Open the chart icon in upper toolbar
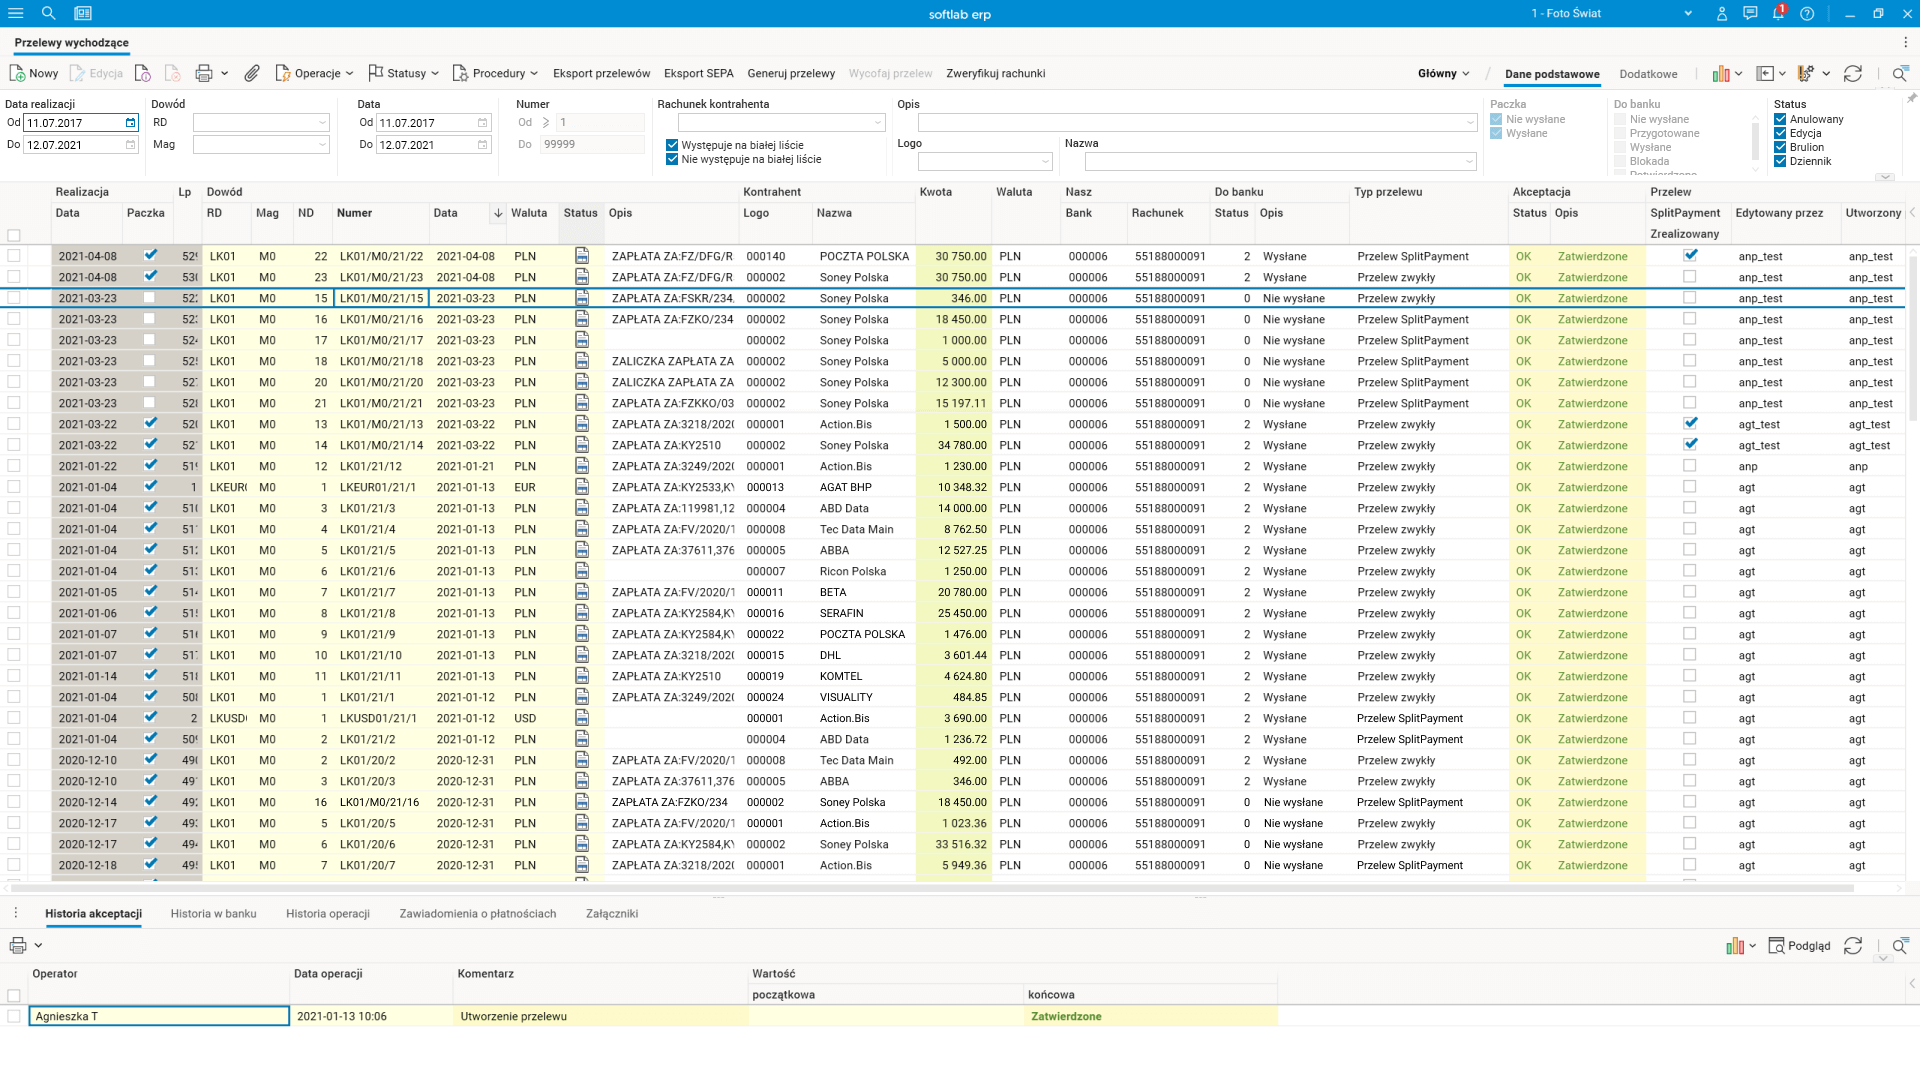The image size is (1920, 1080). tap(1721, 73)
